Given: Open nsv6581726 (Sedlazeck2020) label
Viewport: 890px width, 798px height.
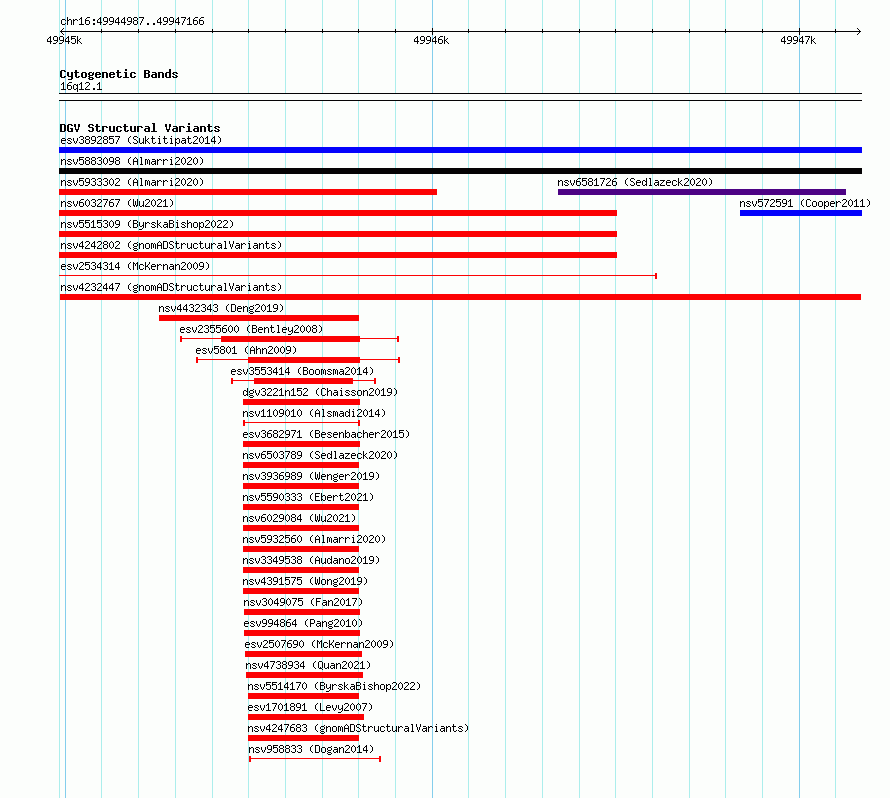Looking at the screenshot, I should click(x=635, y=182).
